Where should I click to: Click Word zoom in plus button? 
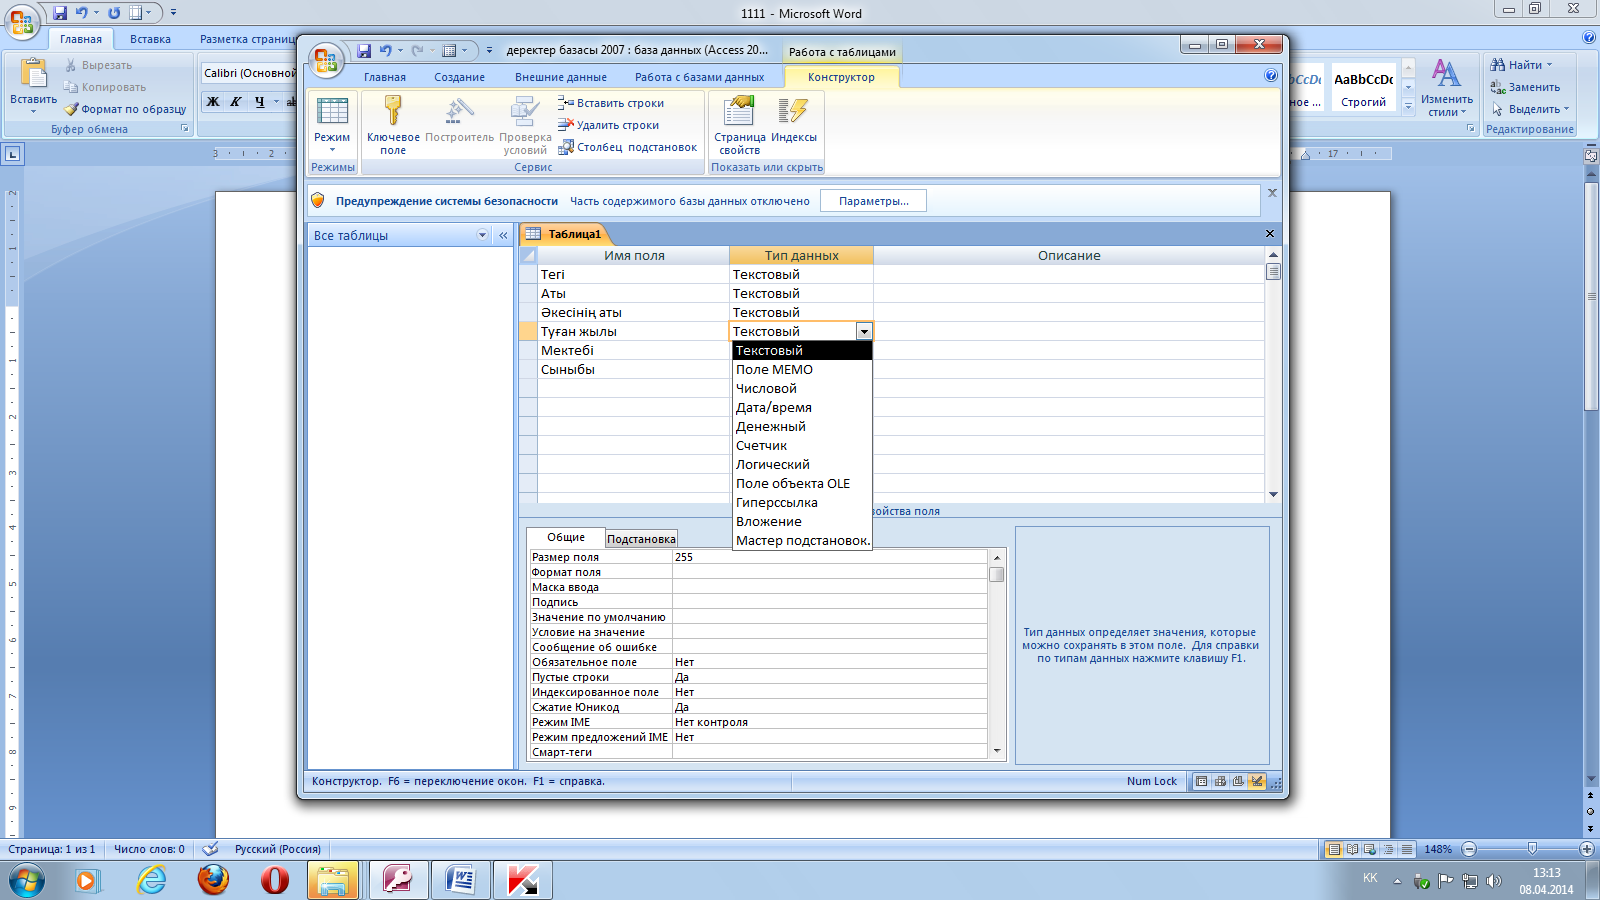(1586, 849)
